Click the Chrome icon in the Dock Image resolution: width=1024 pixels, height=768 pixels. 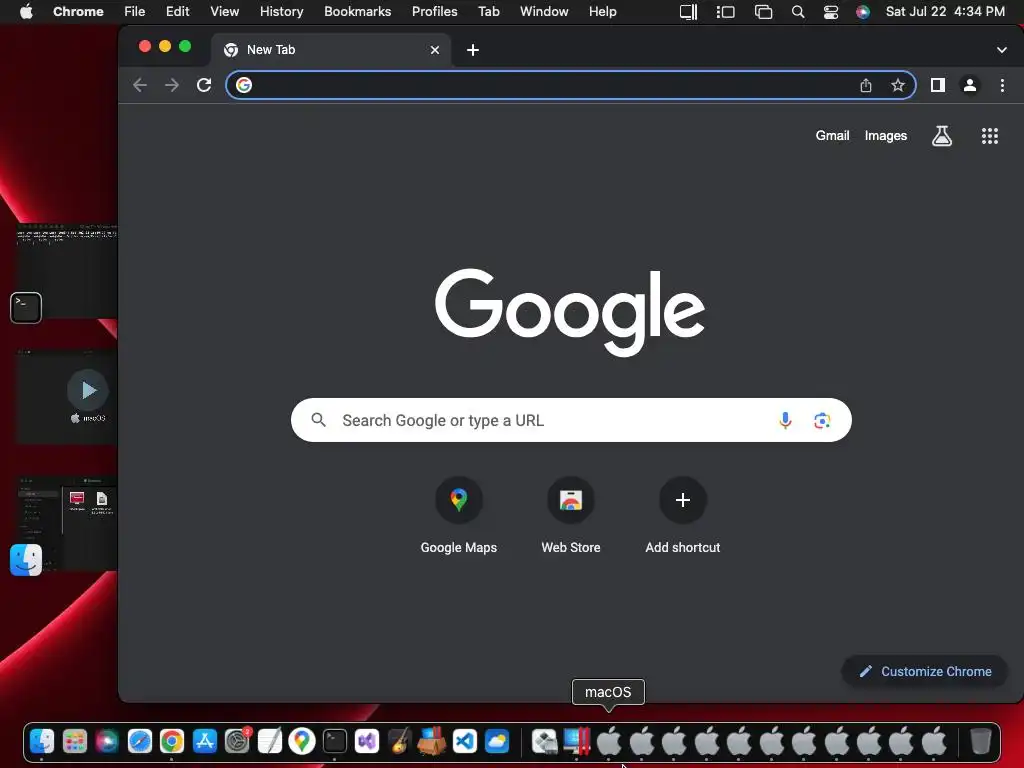point(172,741)
